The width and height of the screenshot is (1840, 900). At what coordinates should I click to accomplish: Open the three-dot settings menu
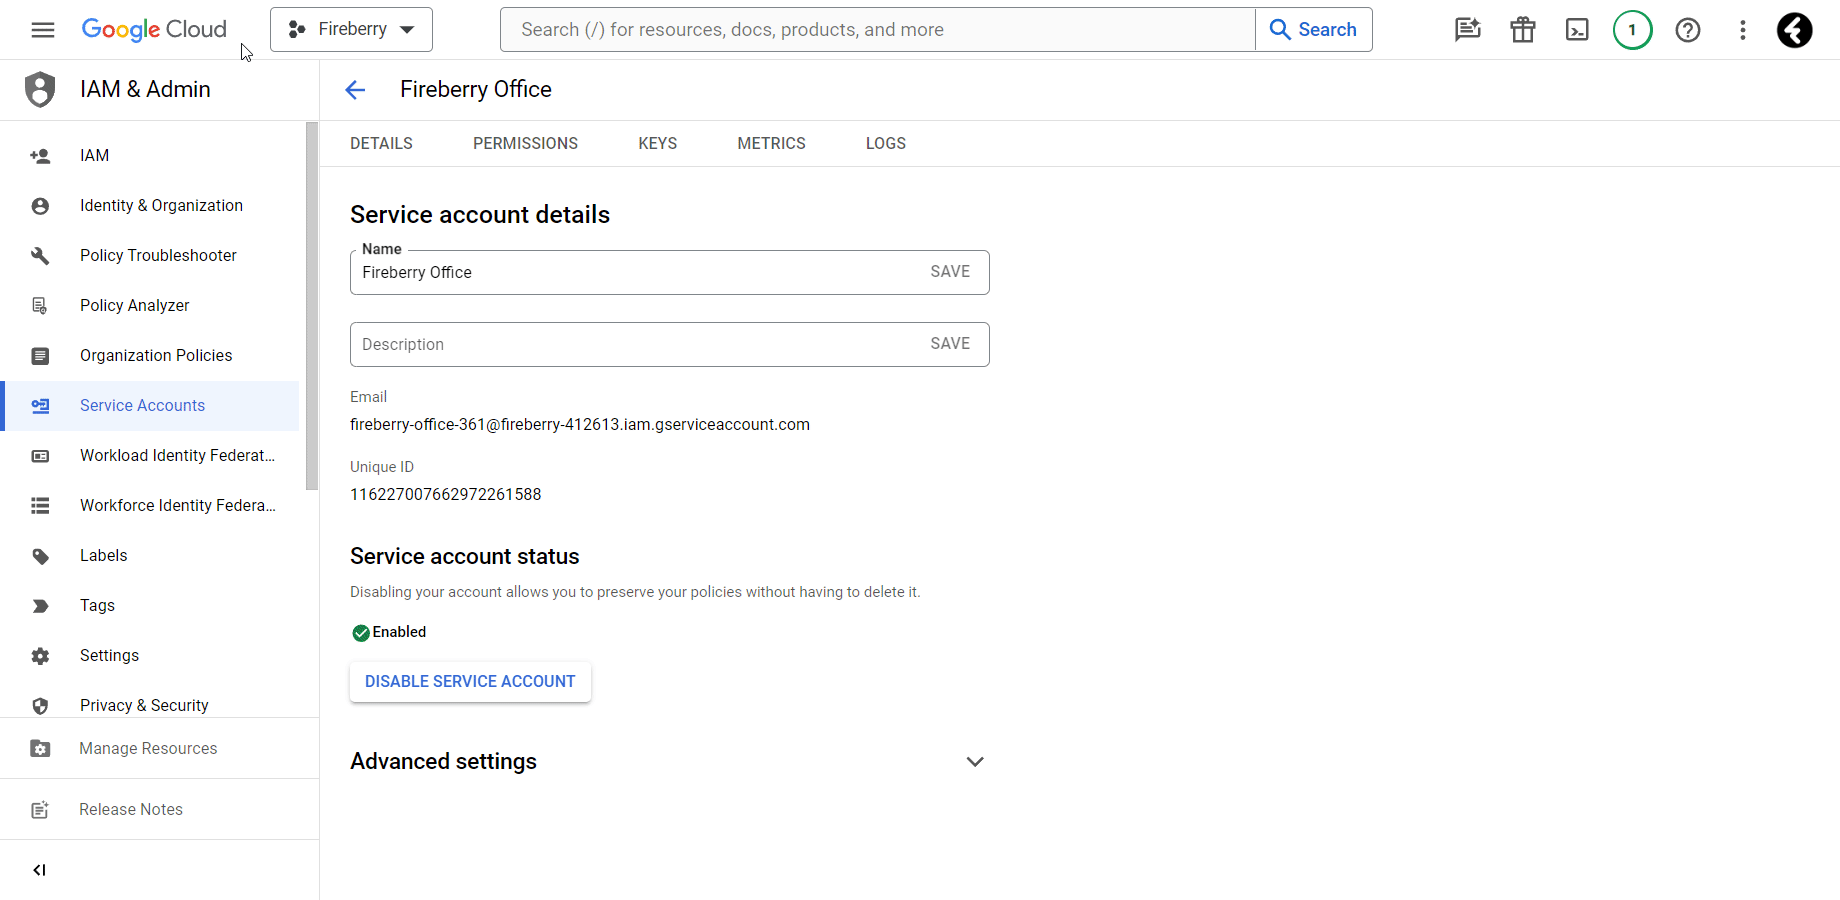1743,30
